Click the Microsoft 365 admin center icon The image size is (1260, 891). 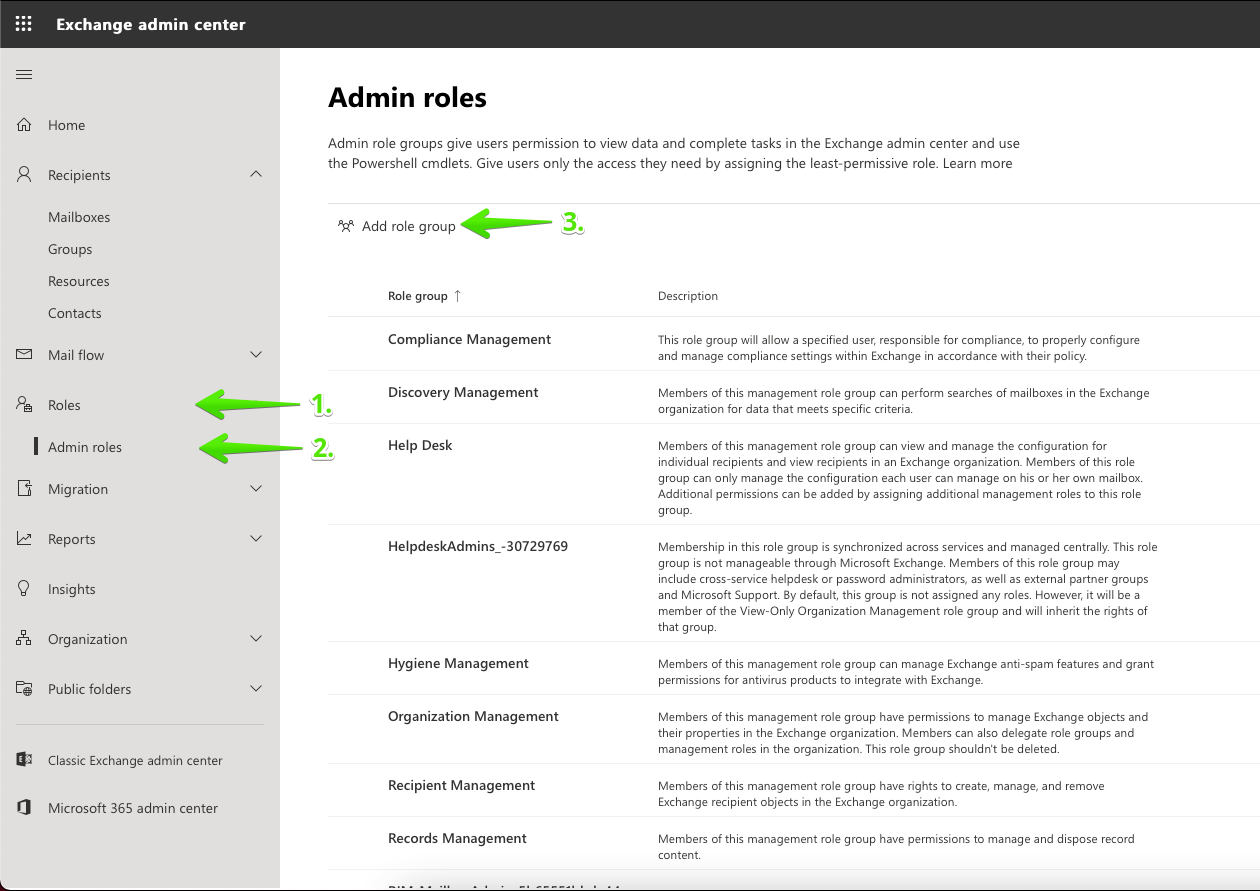pos(25,808)
